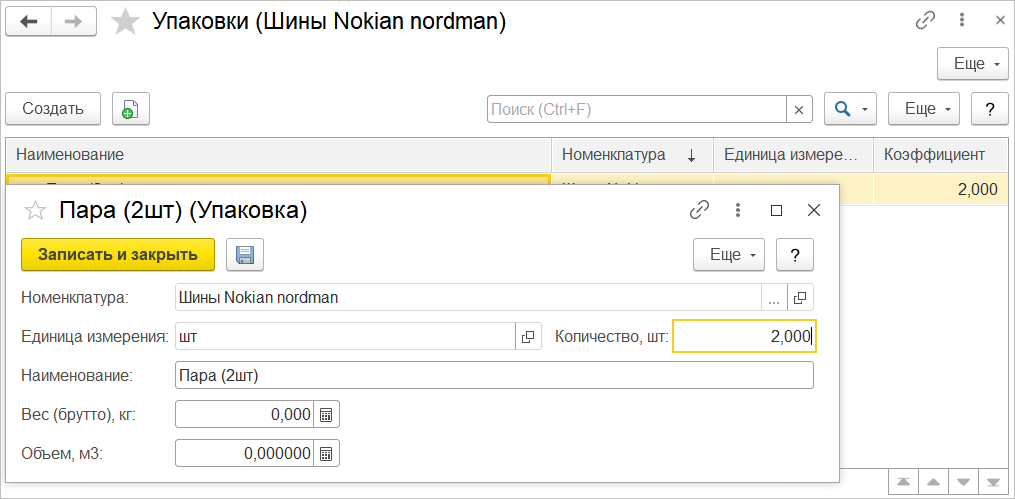This screenshot has height=499, width=1015.
Task: Open Еще dropdown in the dialog
Action: [x=729, y=255]
